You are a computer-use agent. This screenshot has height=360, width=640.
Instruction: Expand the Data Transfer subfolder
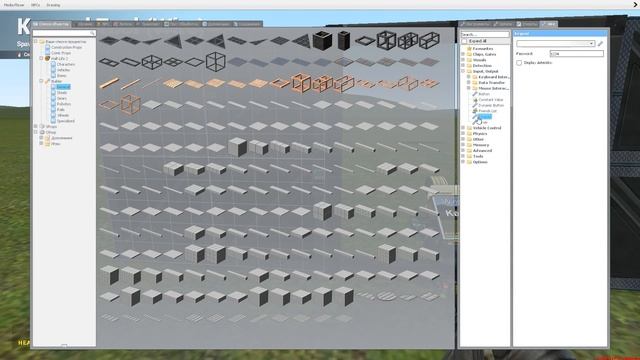(x=469, y=82)
